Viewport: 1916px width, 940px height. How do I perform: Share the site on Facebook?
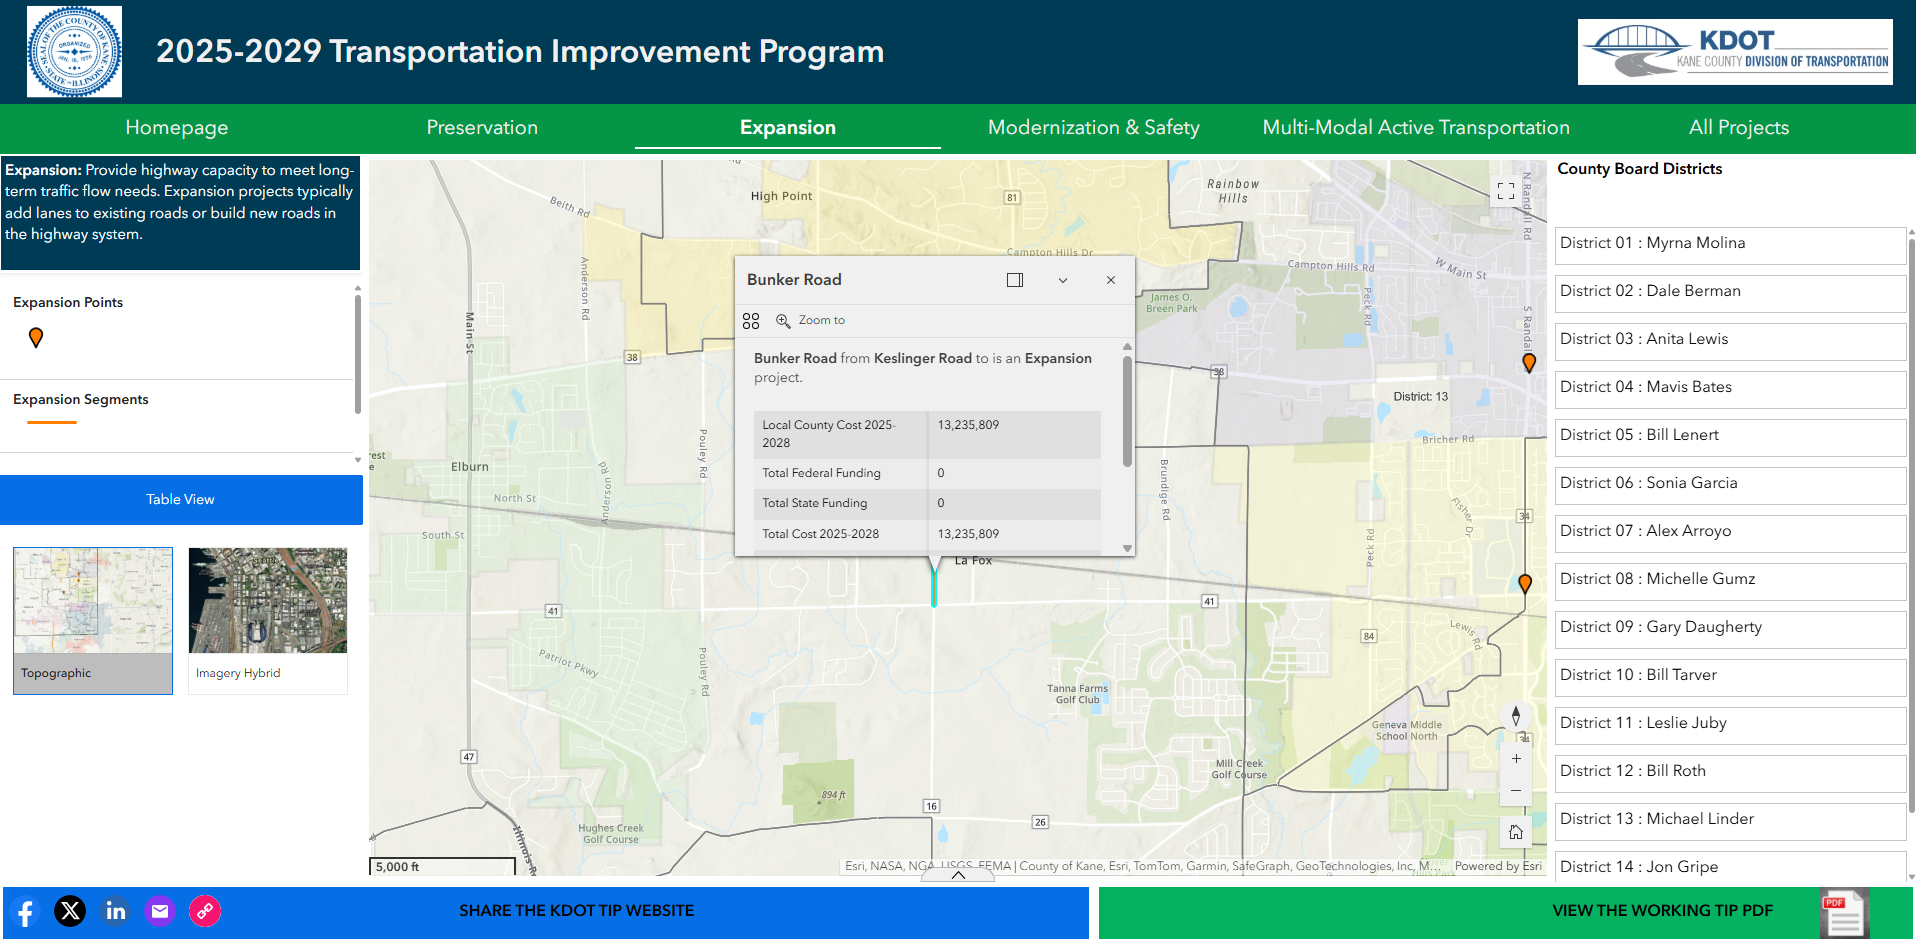(26, 912)
